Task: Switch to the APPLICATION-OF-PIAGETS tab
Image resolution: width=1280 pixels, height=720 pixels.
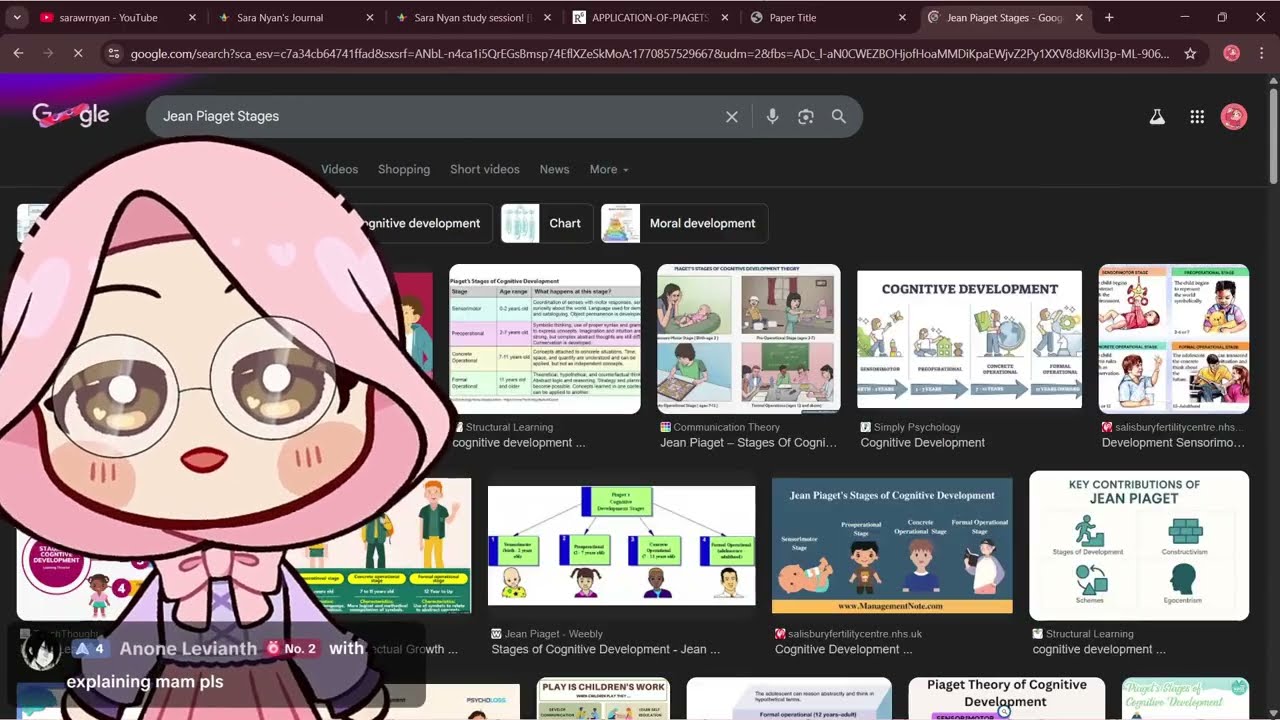Action: [650, 18]
